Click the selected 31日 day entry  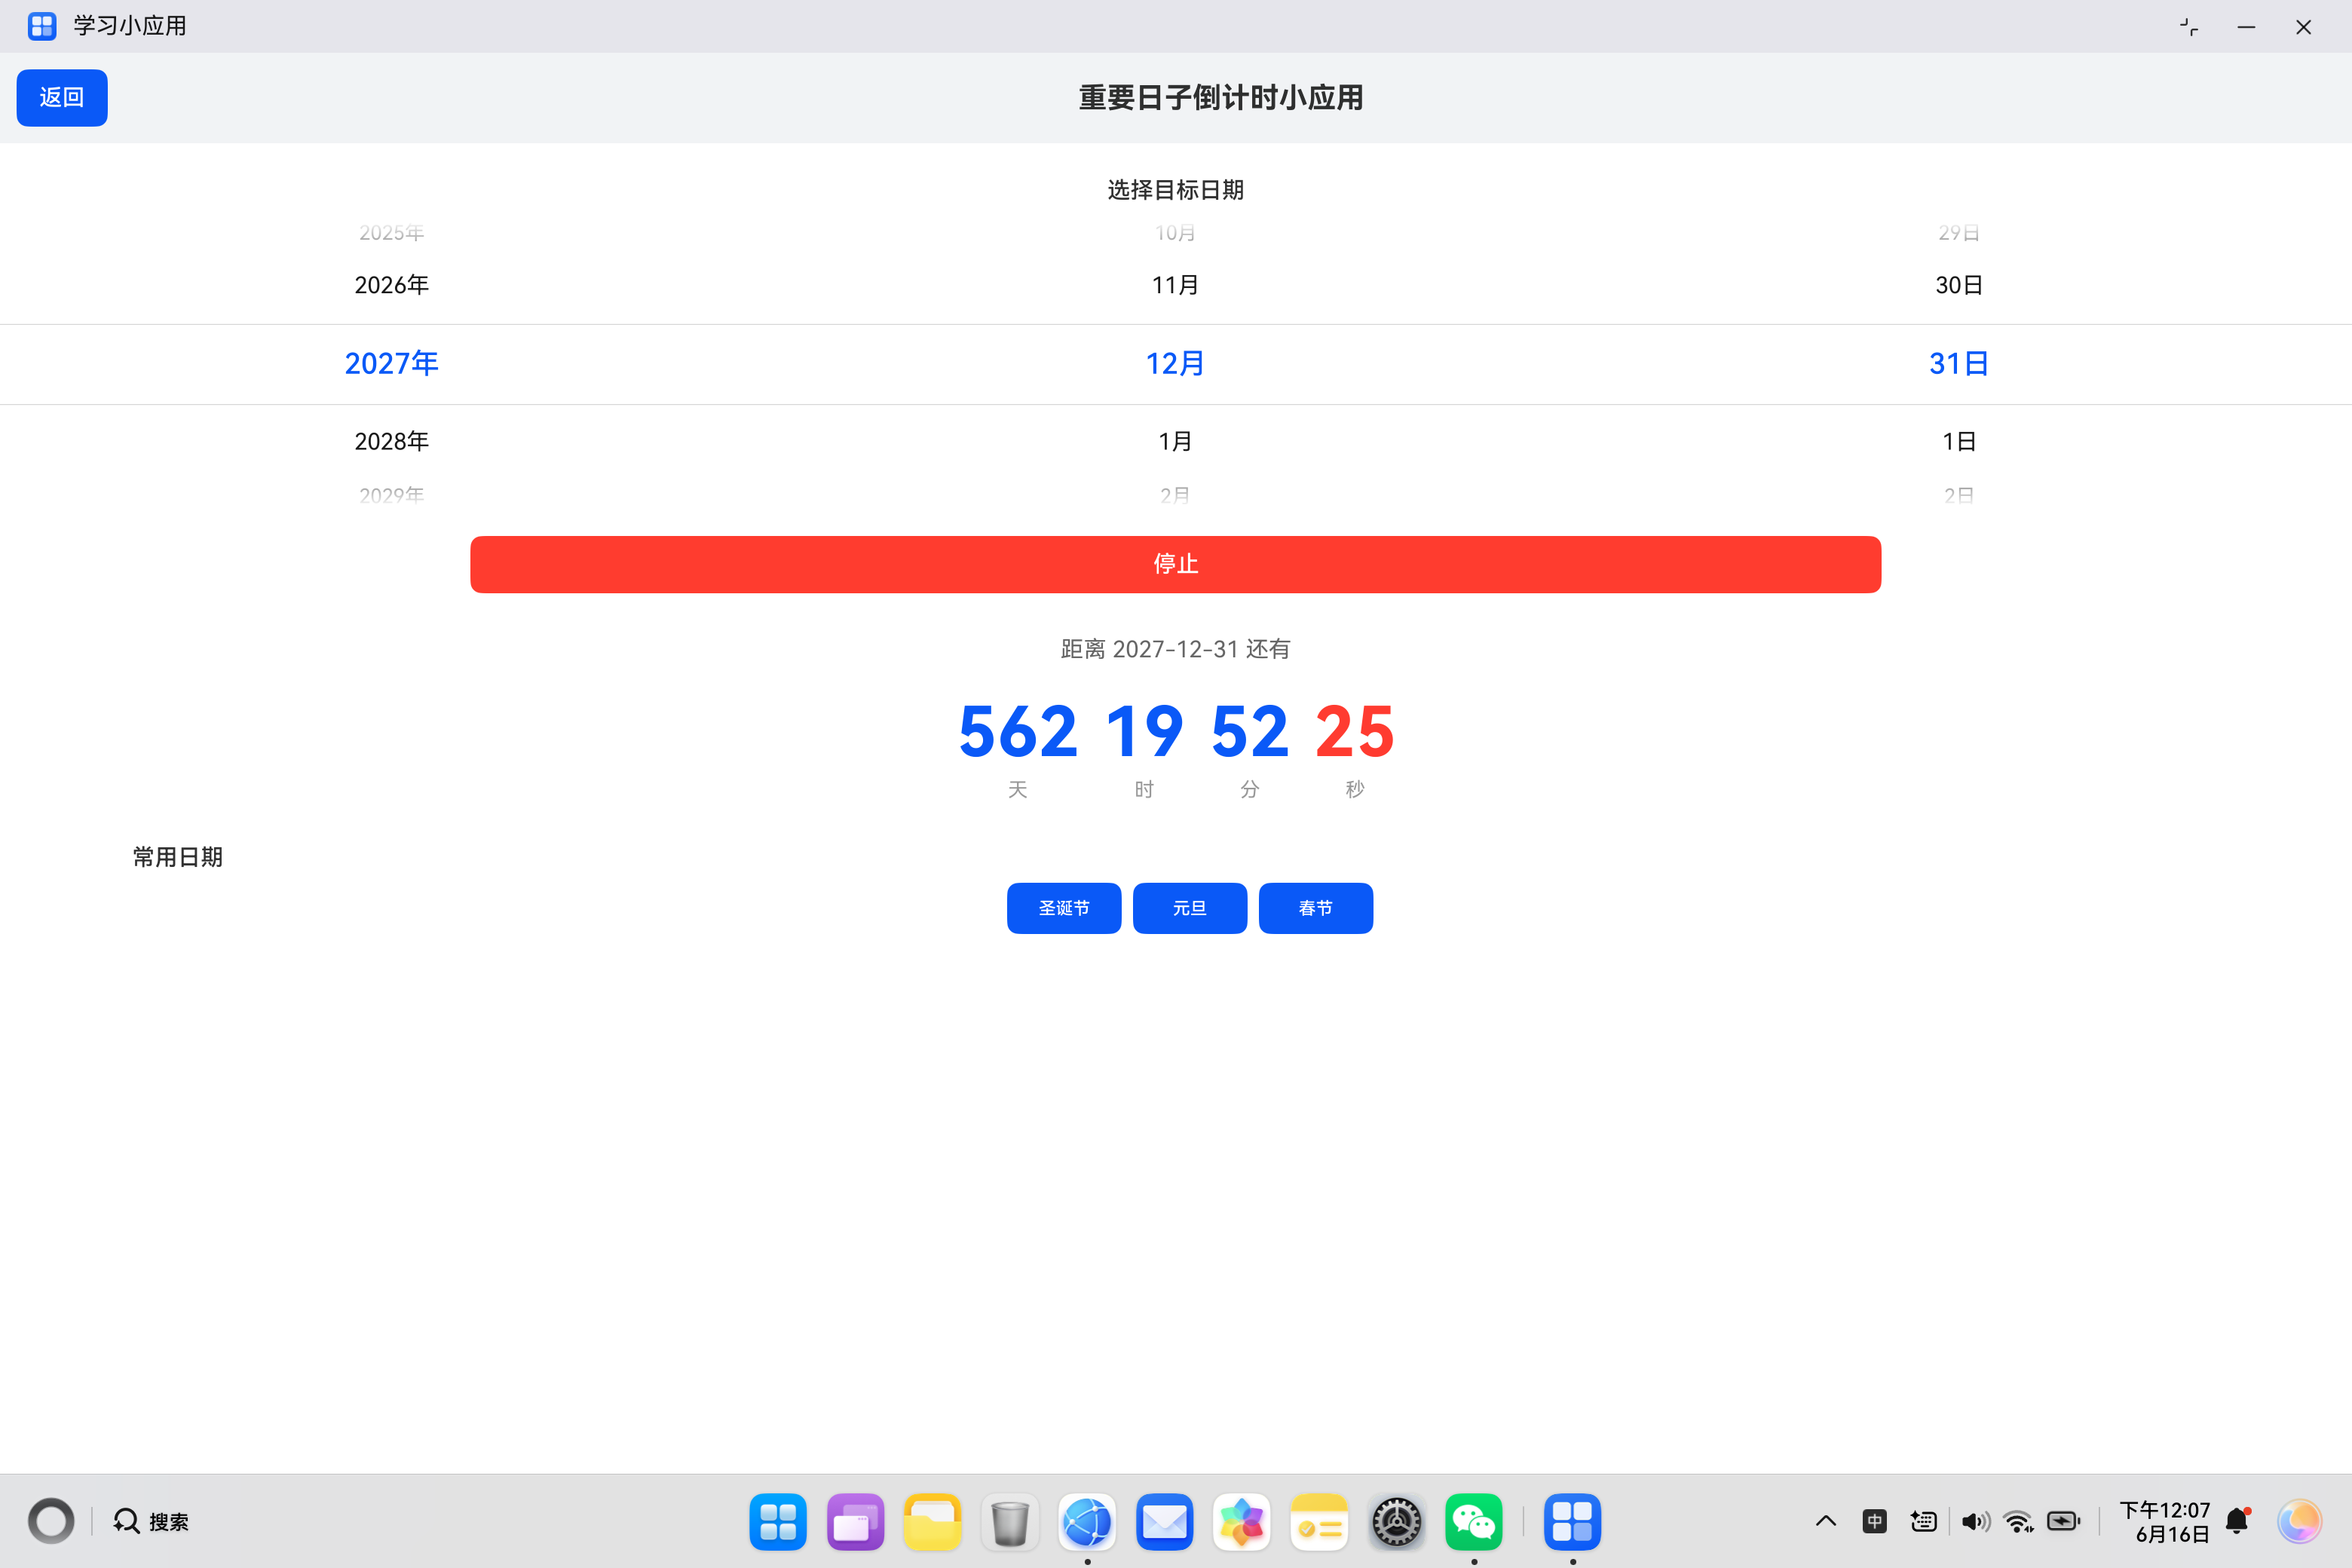1959,363
